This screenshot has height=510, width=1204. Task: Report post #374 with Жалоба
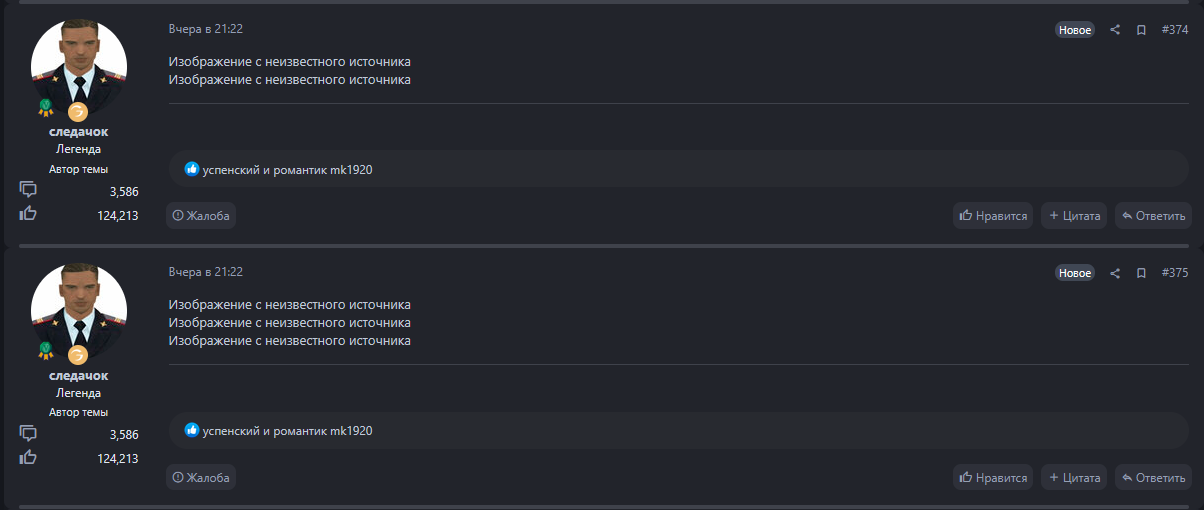pyautogui.click(x=201, y=215)
